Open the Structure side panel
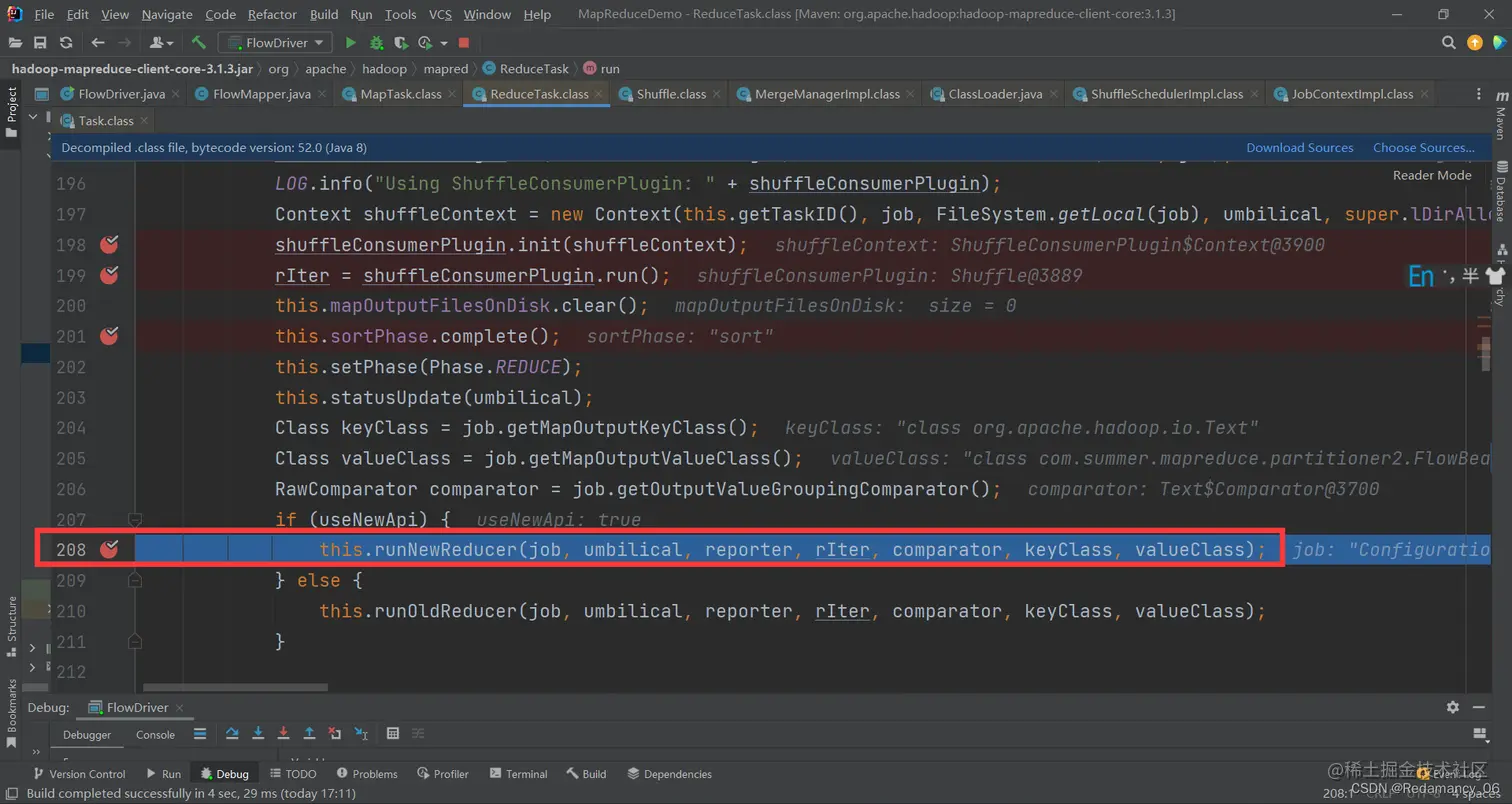The height and width of the screenshot is (804, 1512). 12,626
